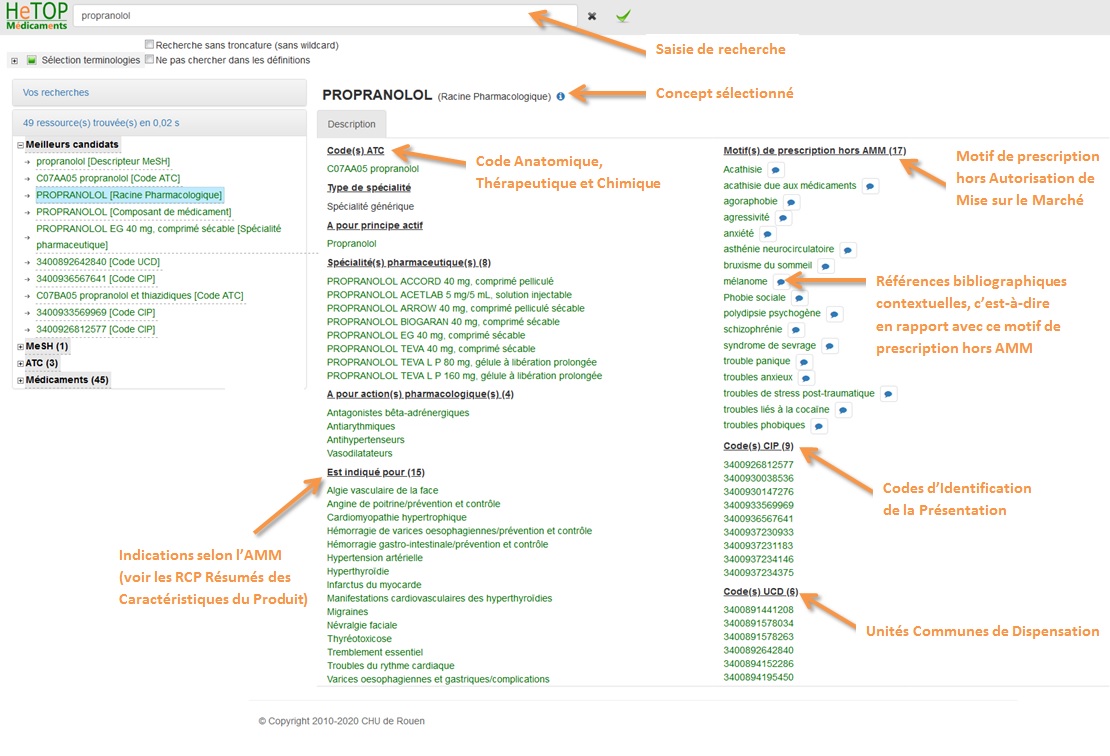Open references bubble for agoraphobie

click(791, 202)
